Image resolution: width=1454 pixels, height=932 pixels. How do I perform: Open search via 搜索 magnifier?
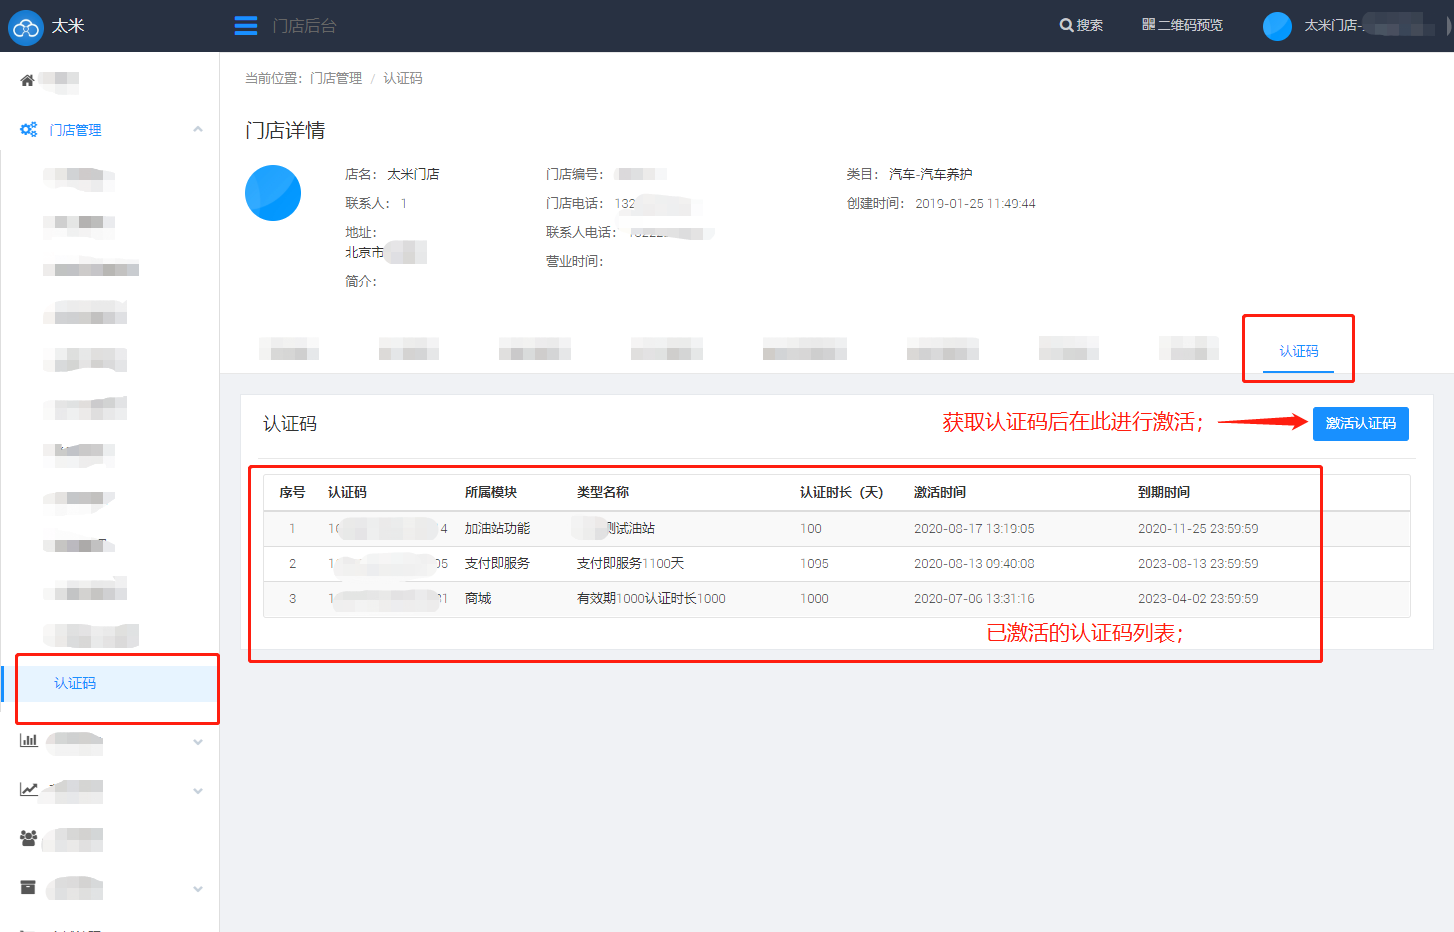(1081, 25)
